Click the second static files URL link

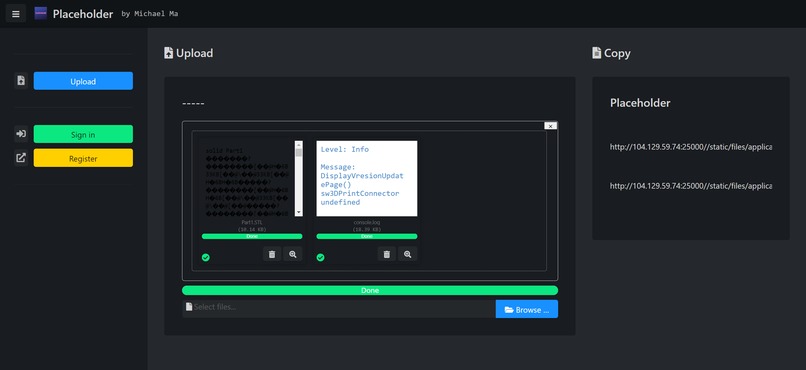[690, 186]
